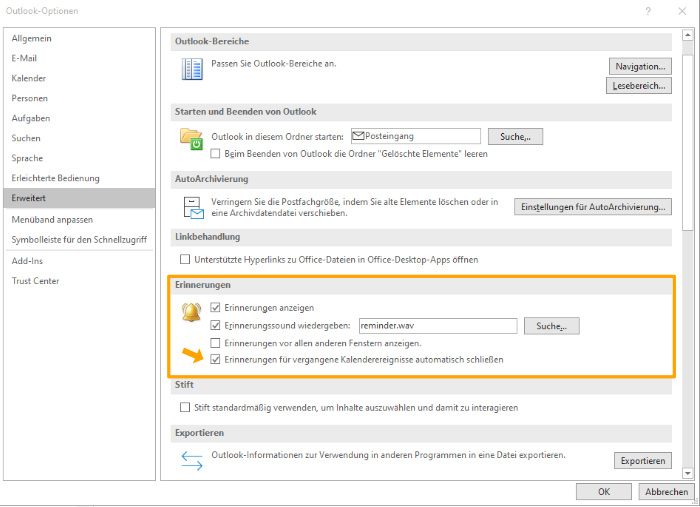700x507 pixels.
Task: Click the 'Navigation...' button
Action: pos(640,66)
